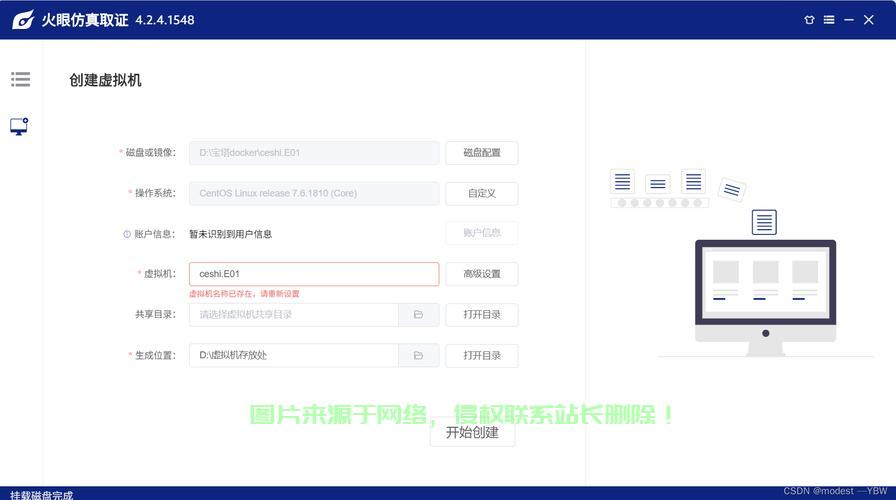Click the 操作系统 label
This screenshot has width=896, height=500.
click(x=155, y=193)
